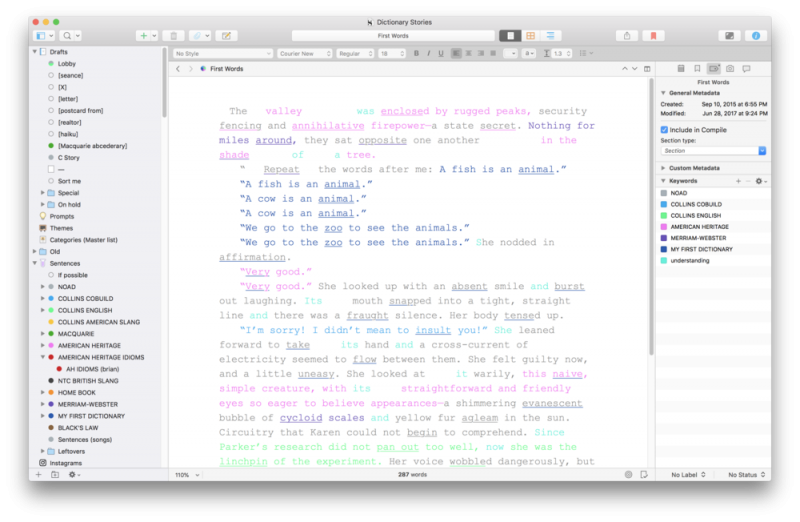Toggle Include in Compile checkbox
The image size is (800, 522).
(664, 130)
